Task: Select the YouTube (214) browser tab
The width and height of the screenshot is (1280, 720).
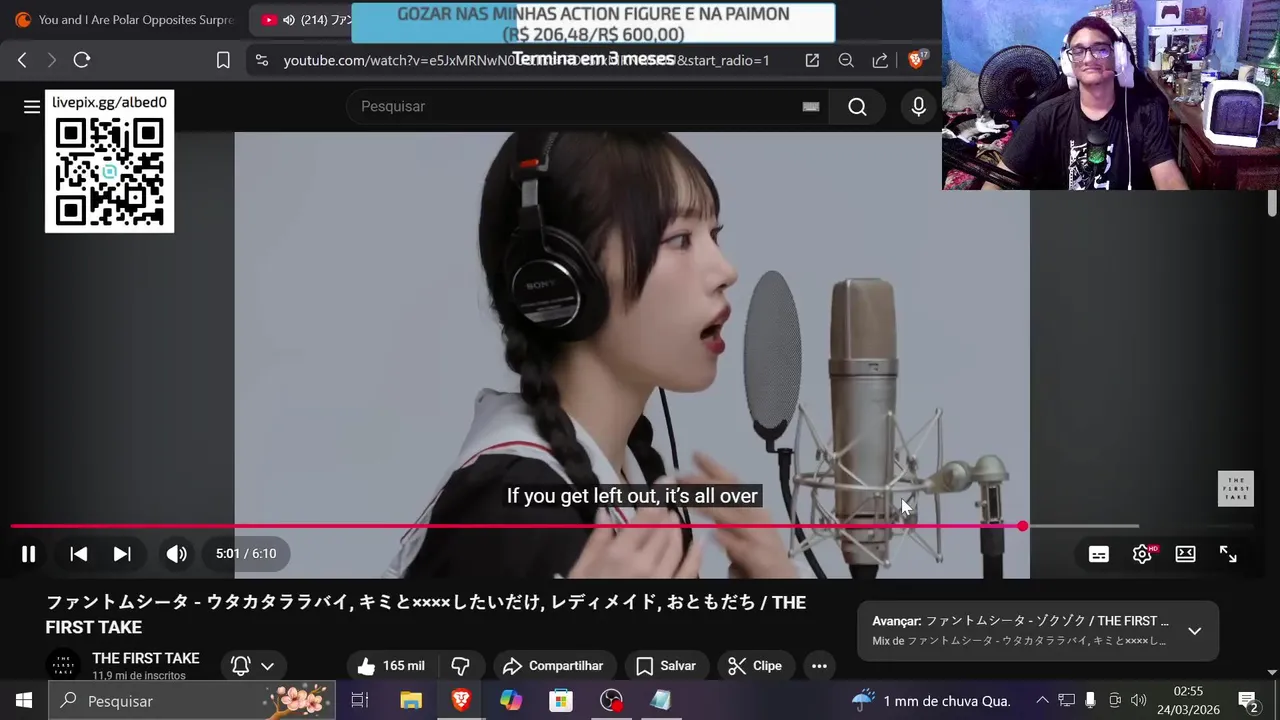Action: pos(300,20)
